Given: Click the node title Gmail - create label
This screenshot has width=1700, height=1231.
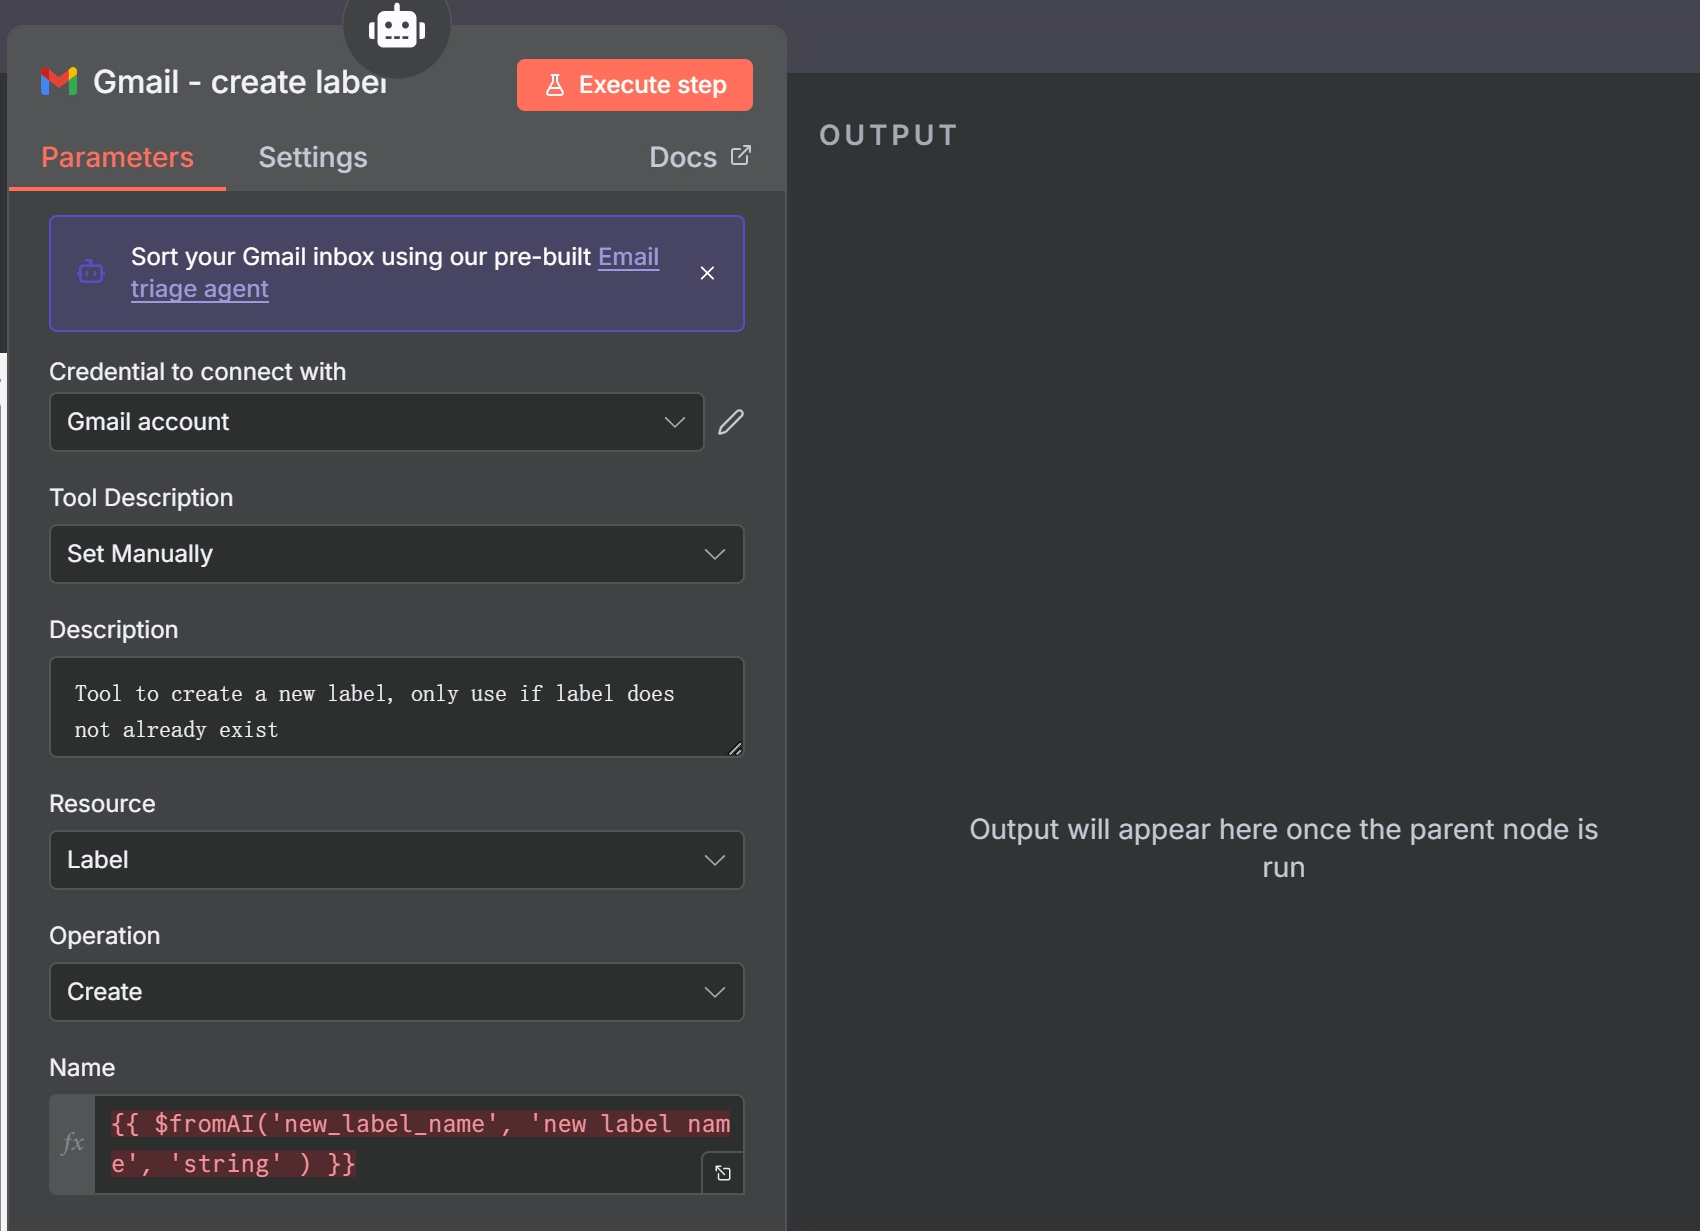Looking at the screenshot, I should tap(240, 82).
